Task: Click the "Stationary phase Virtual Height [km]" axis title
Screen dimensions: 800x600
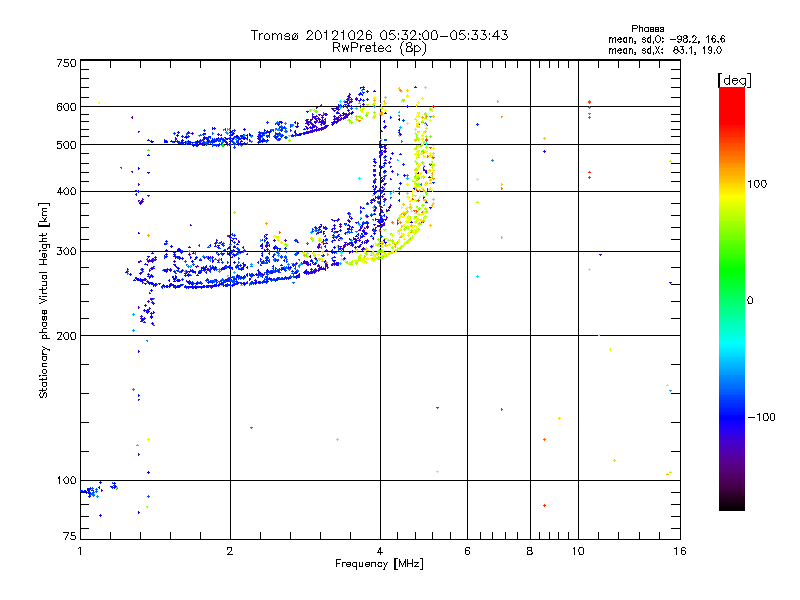Action: (x=44, y=301)
